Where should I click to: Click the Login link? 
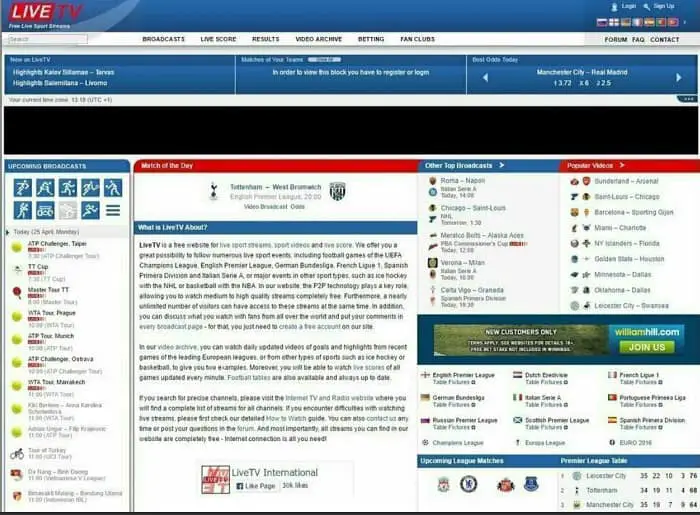pyautogui.click(x=629, y=6)
